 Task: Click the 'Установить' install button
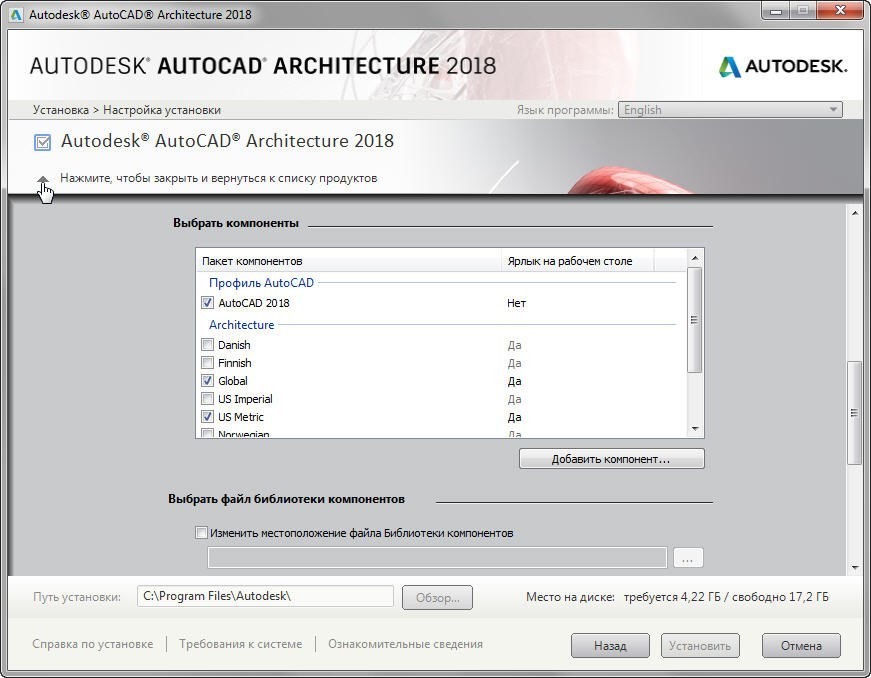coord(700,646)
